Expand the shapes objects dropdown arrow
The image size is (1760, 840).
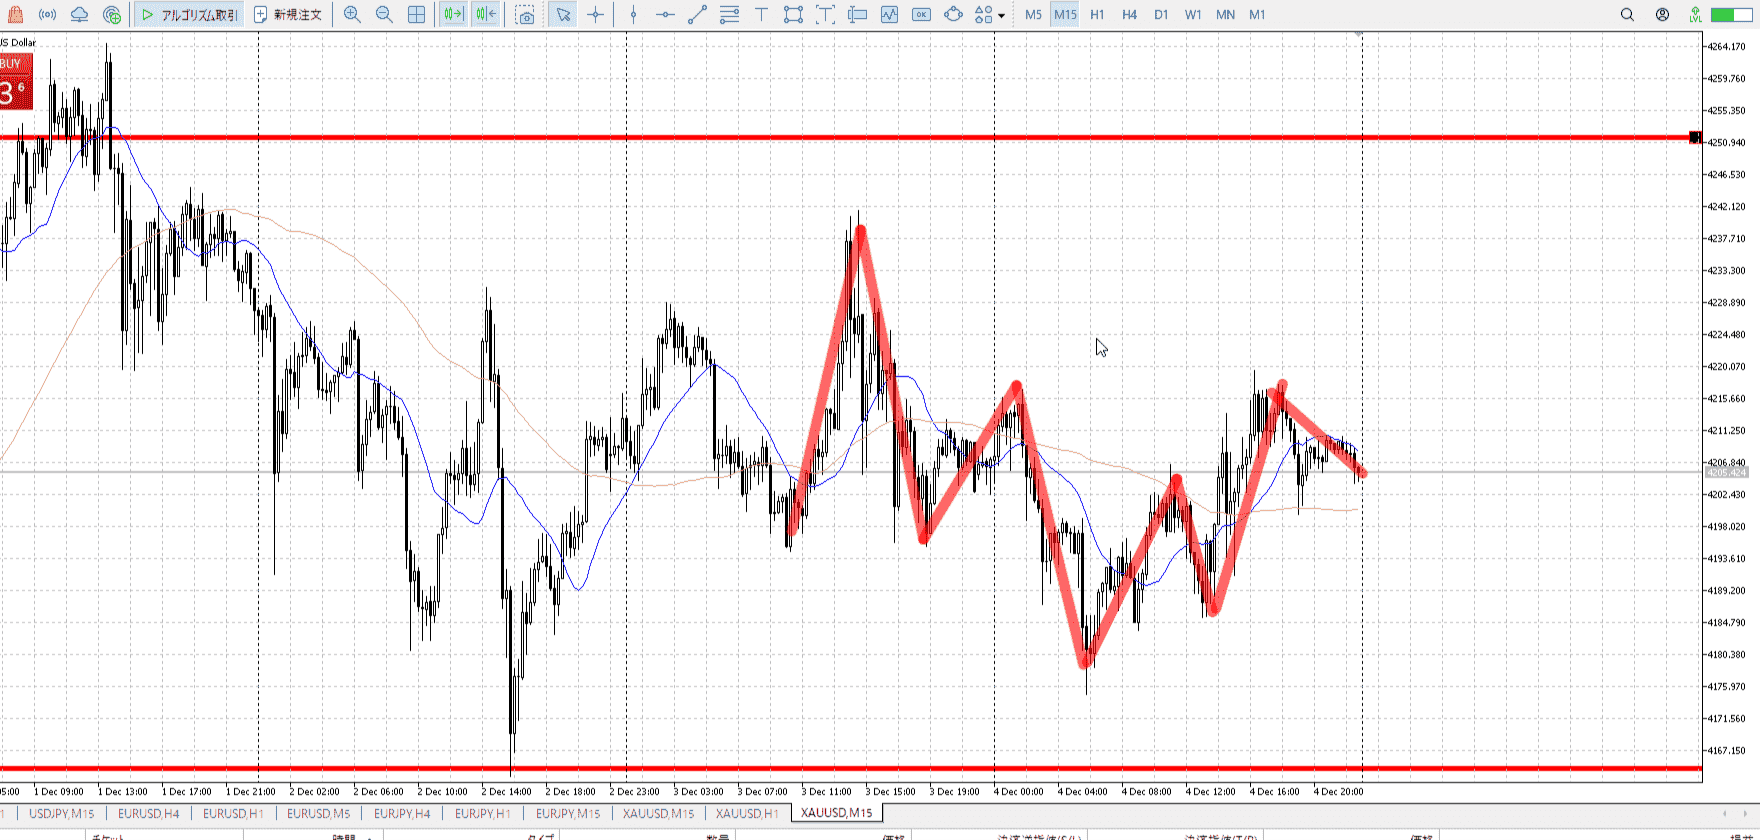(1001, 16)
